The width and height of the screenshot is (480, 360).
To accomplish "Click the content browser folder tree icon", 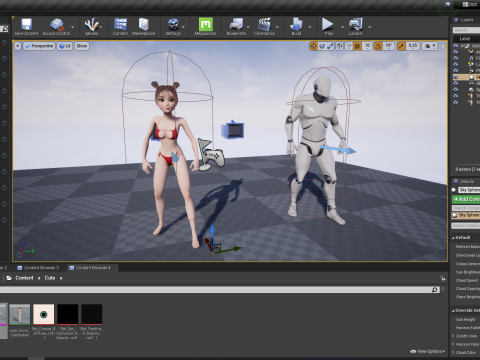I will [x=9, y=278].
